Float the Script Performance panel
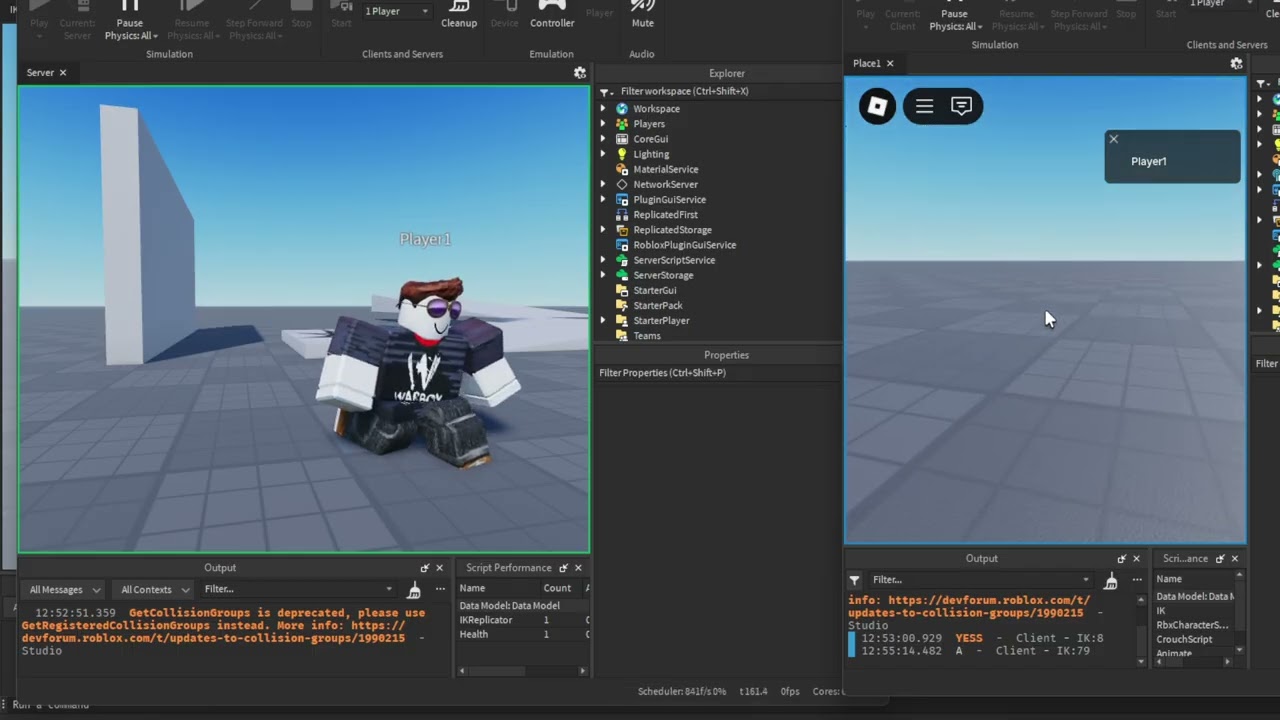The image size is (1280, 720). coord(563,568)
